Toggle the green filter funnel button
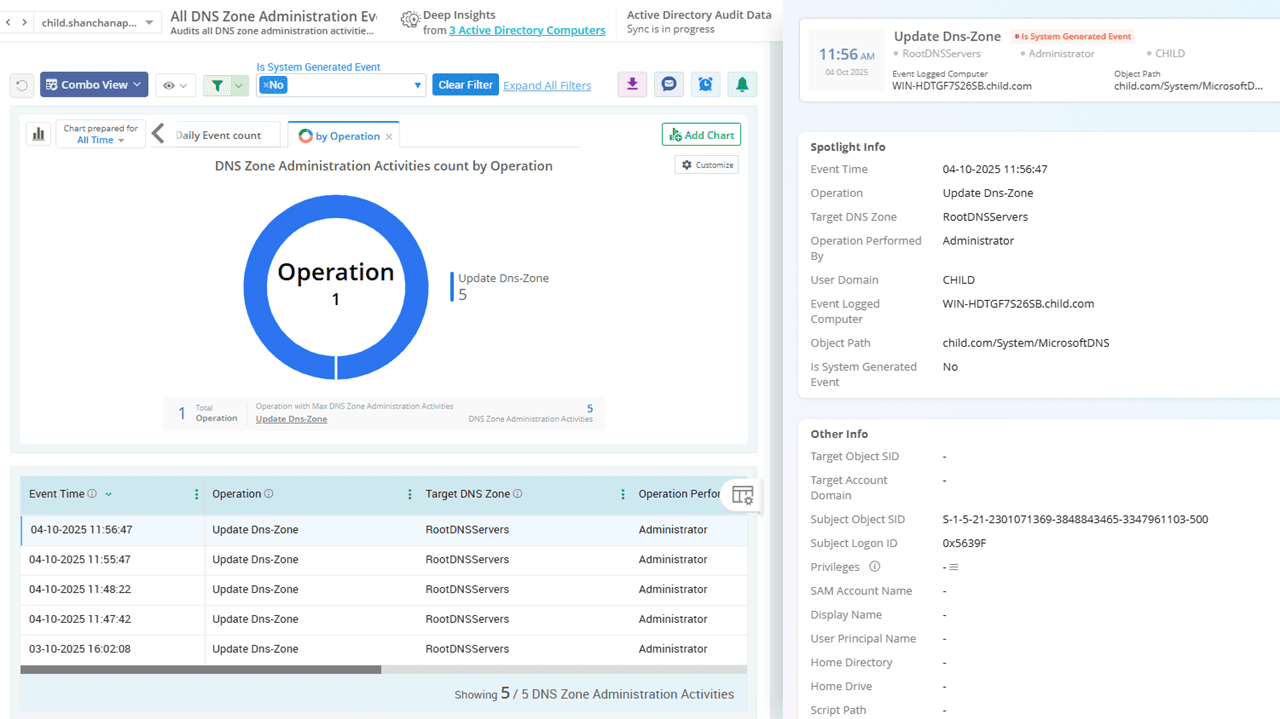Image resolution: width=1280 pixels, height=719 pixels. [216, 86]
